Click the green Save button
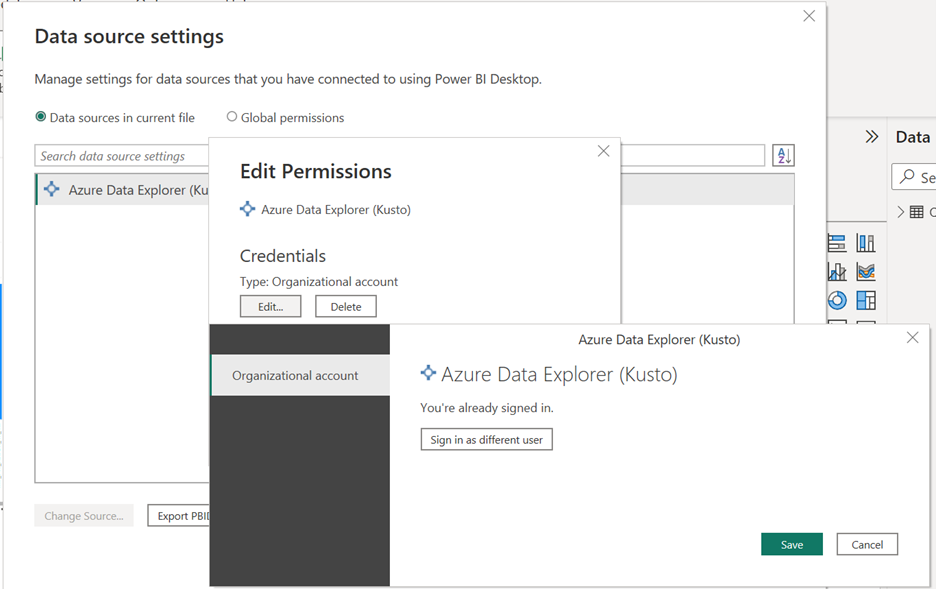The width and height of the screenshot is (936, 589). (792, 544)
